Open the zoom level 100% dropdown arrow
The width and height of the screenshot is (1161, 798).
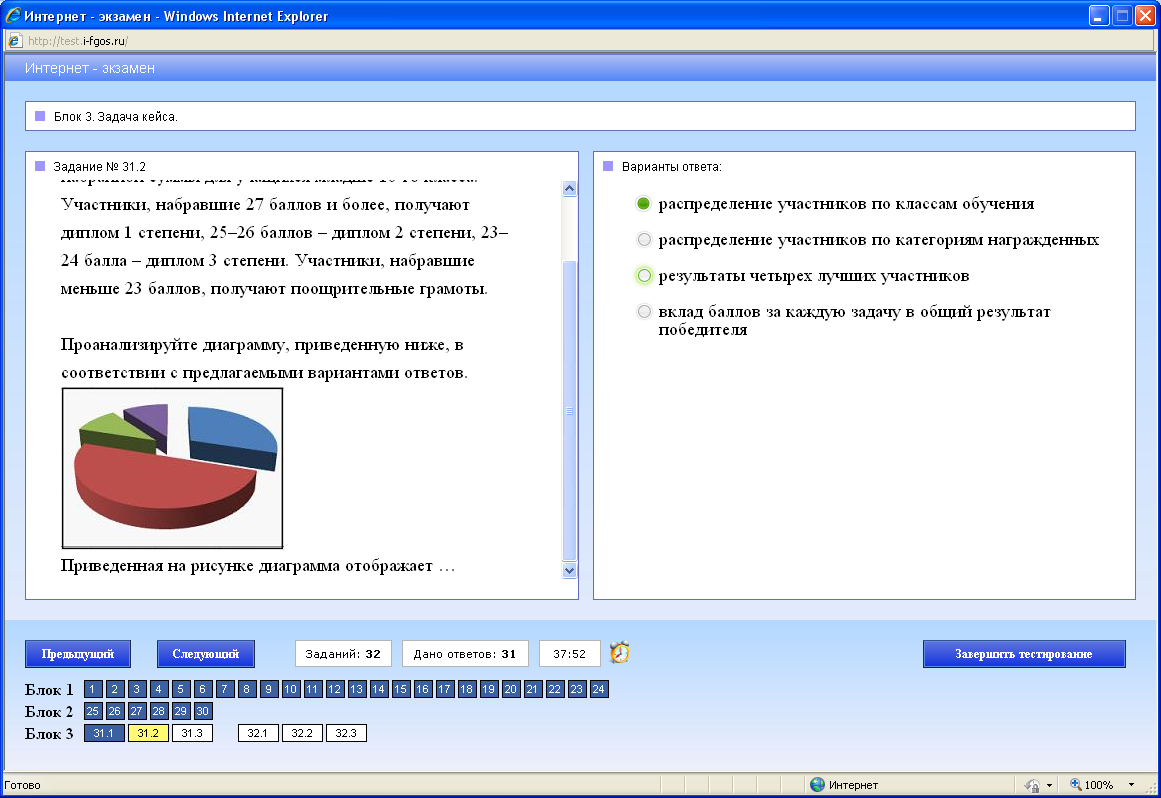tap(1131, 785)
